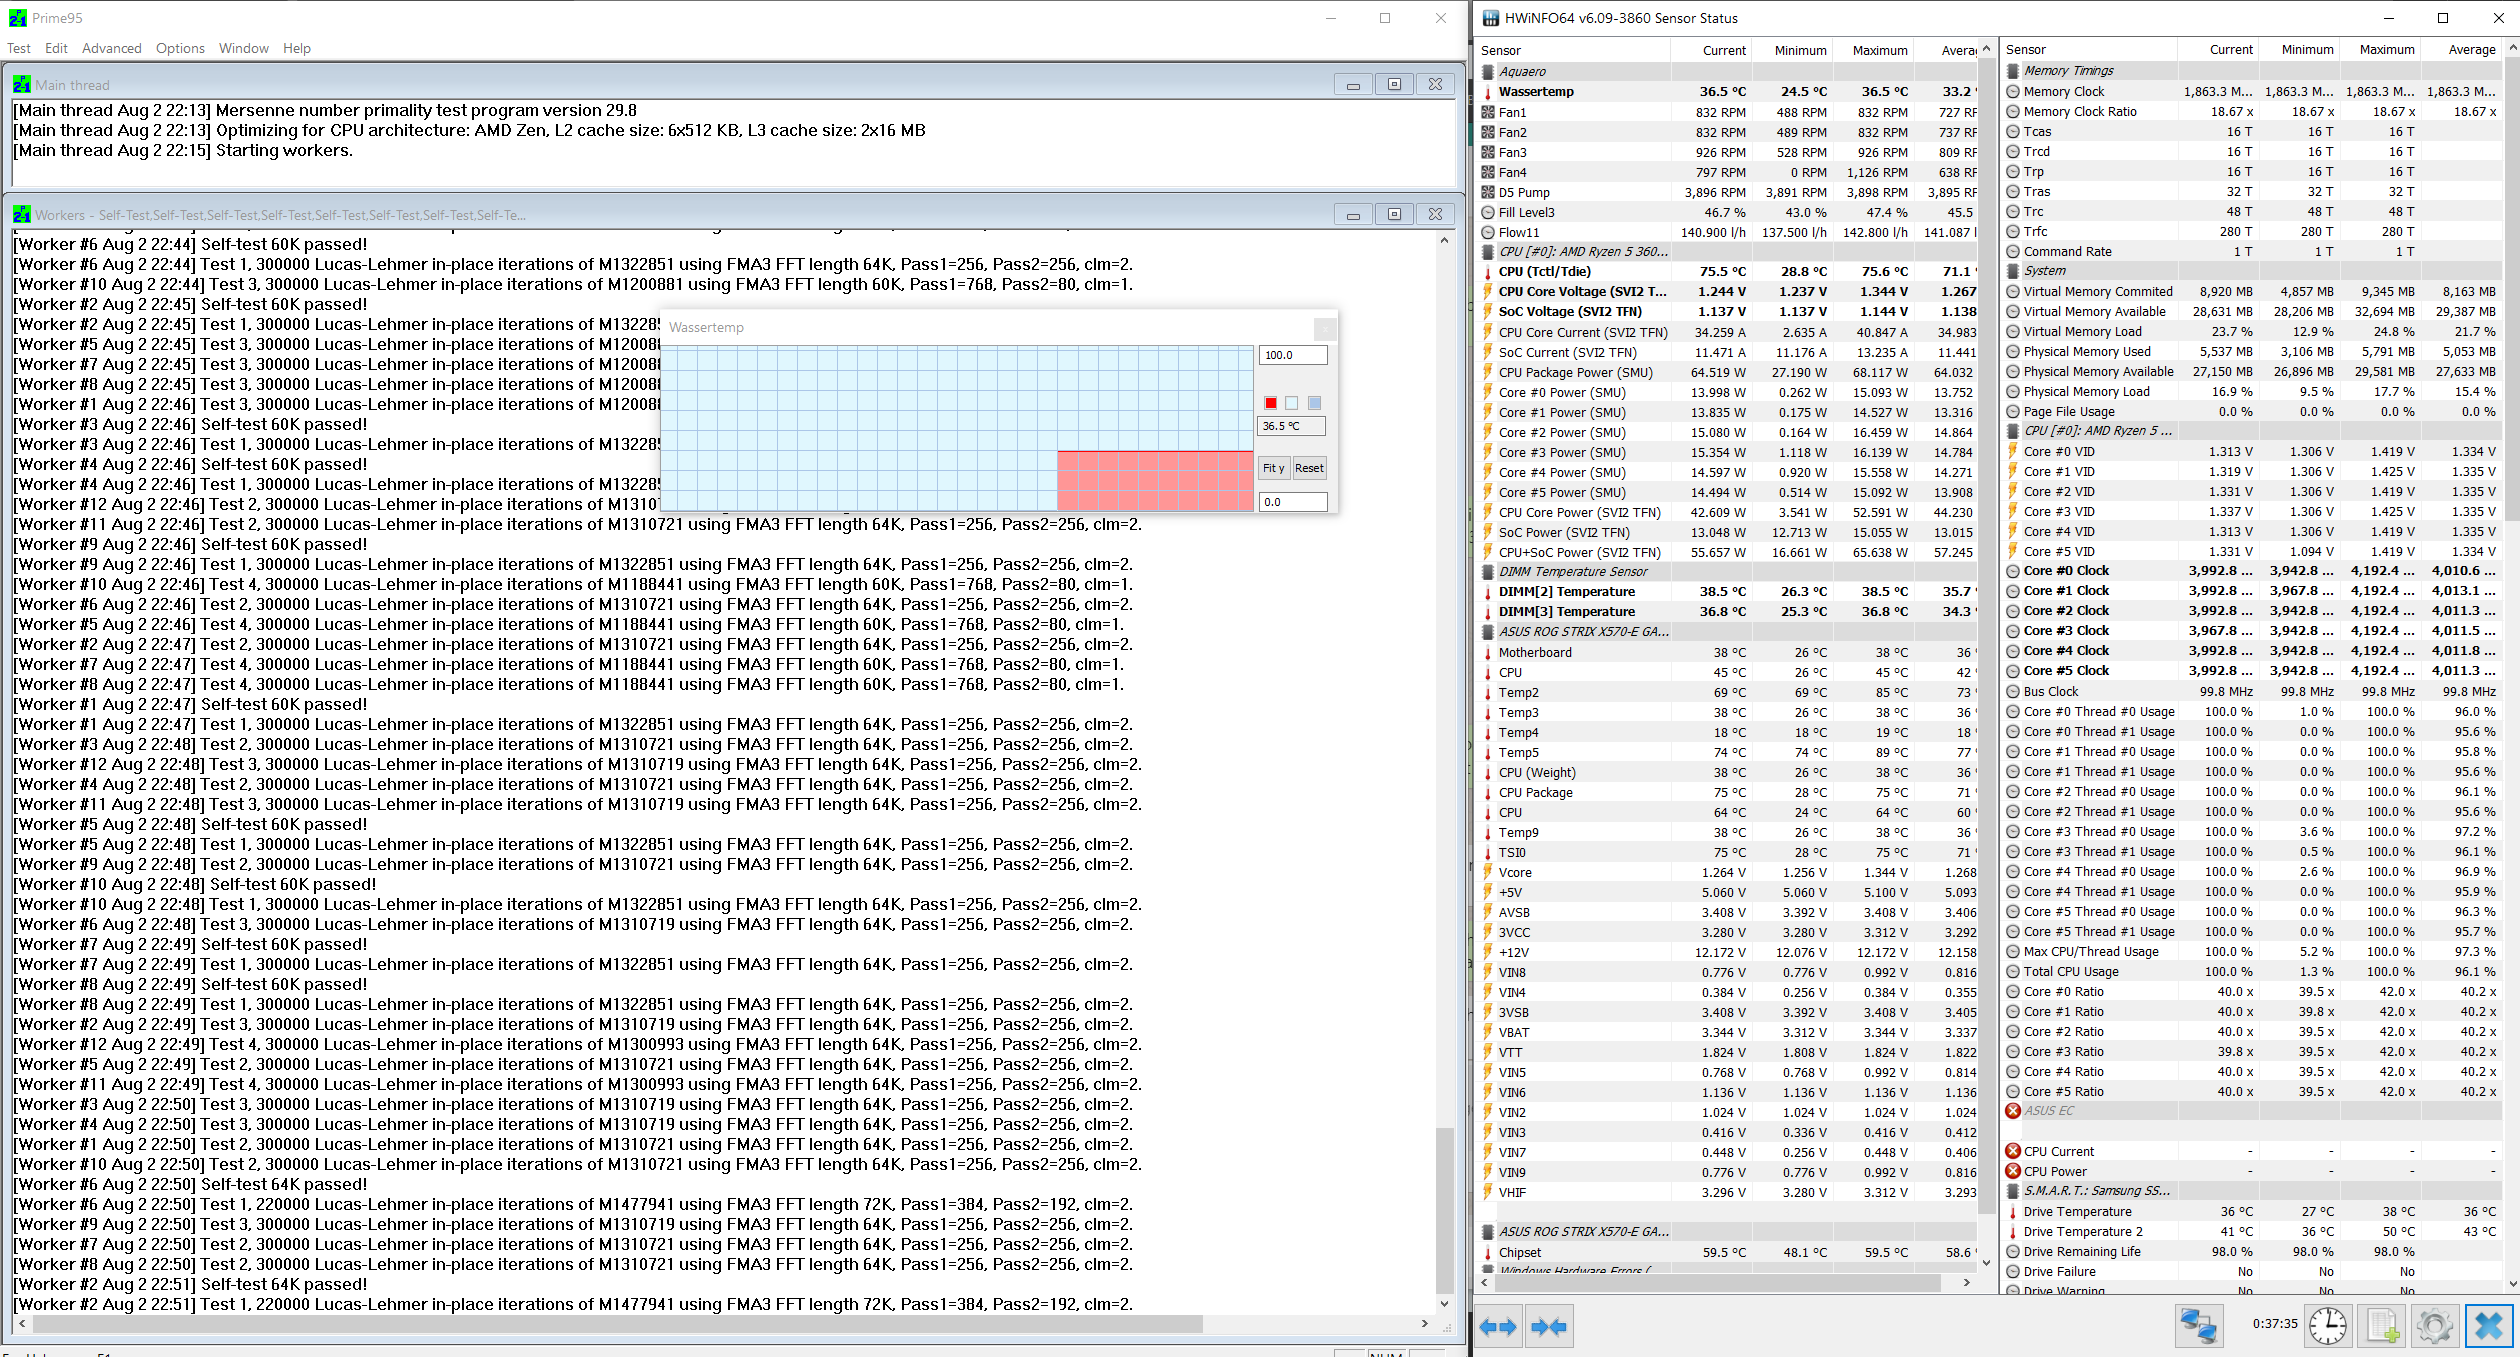
Task: Click the Fit y button
Action: coord(1272,468)
